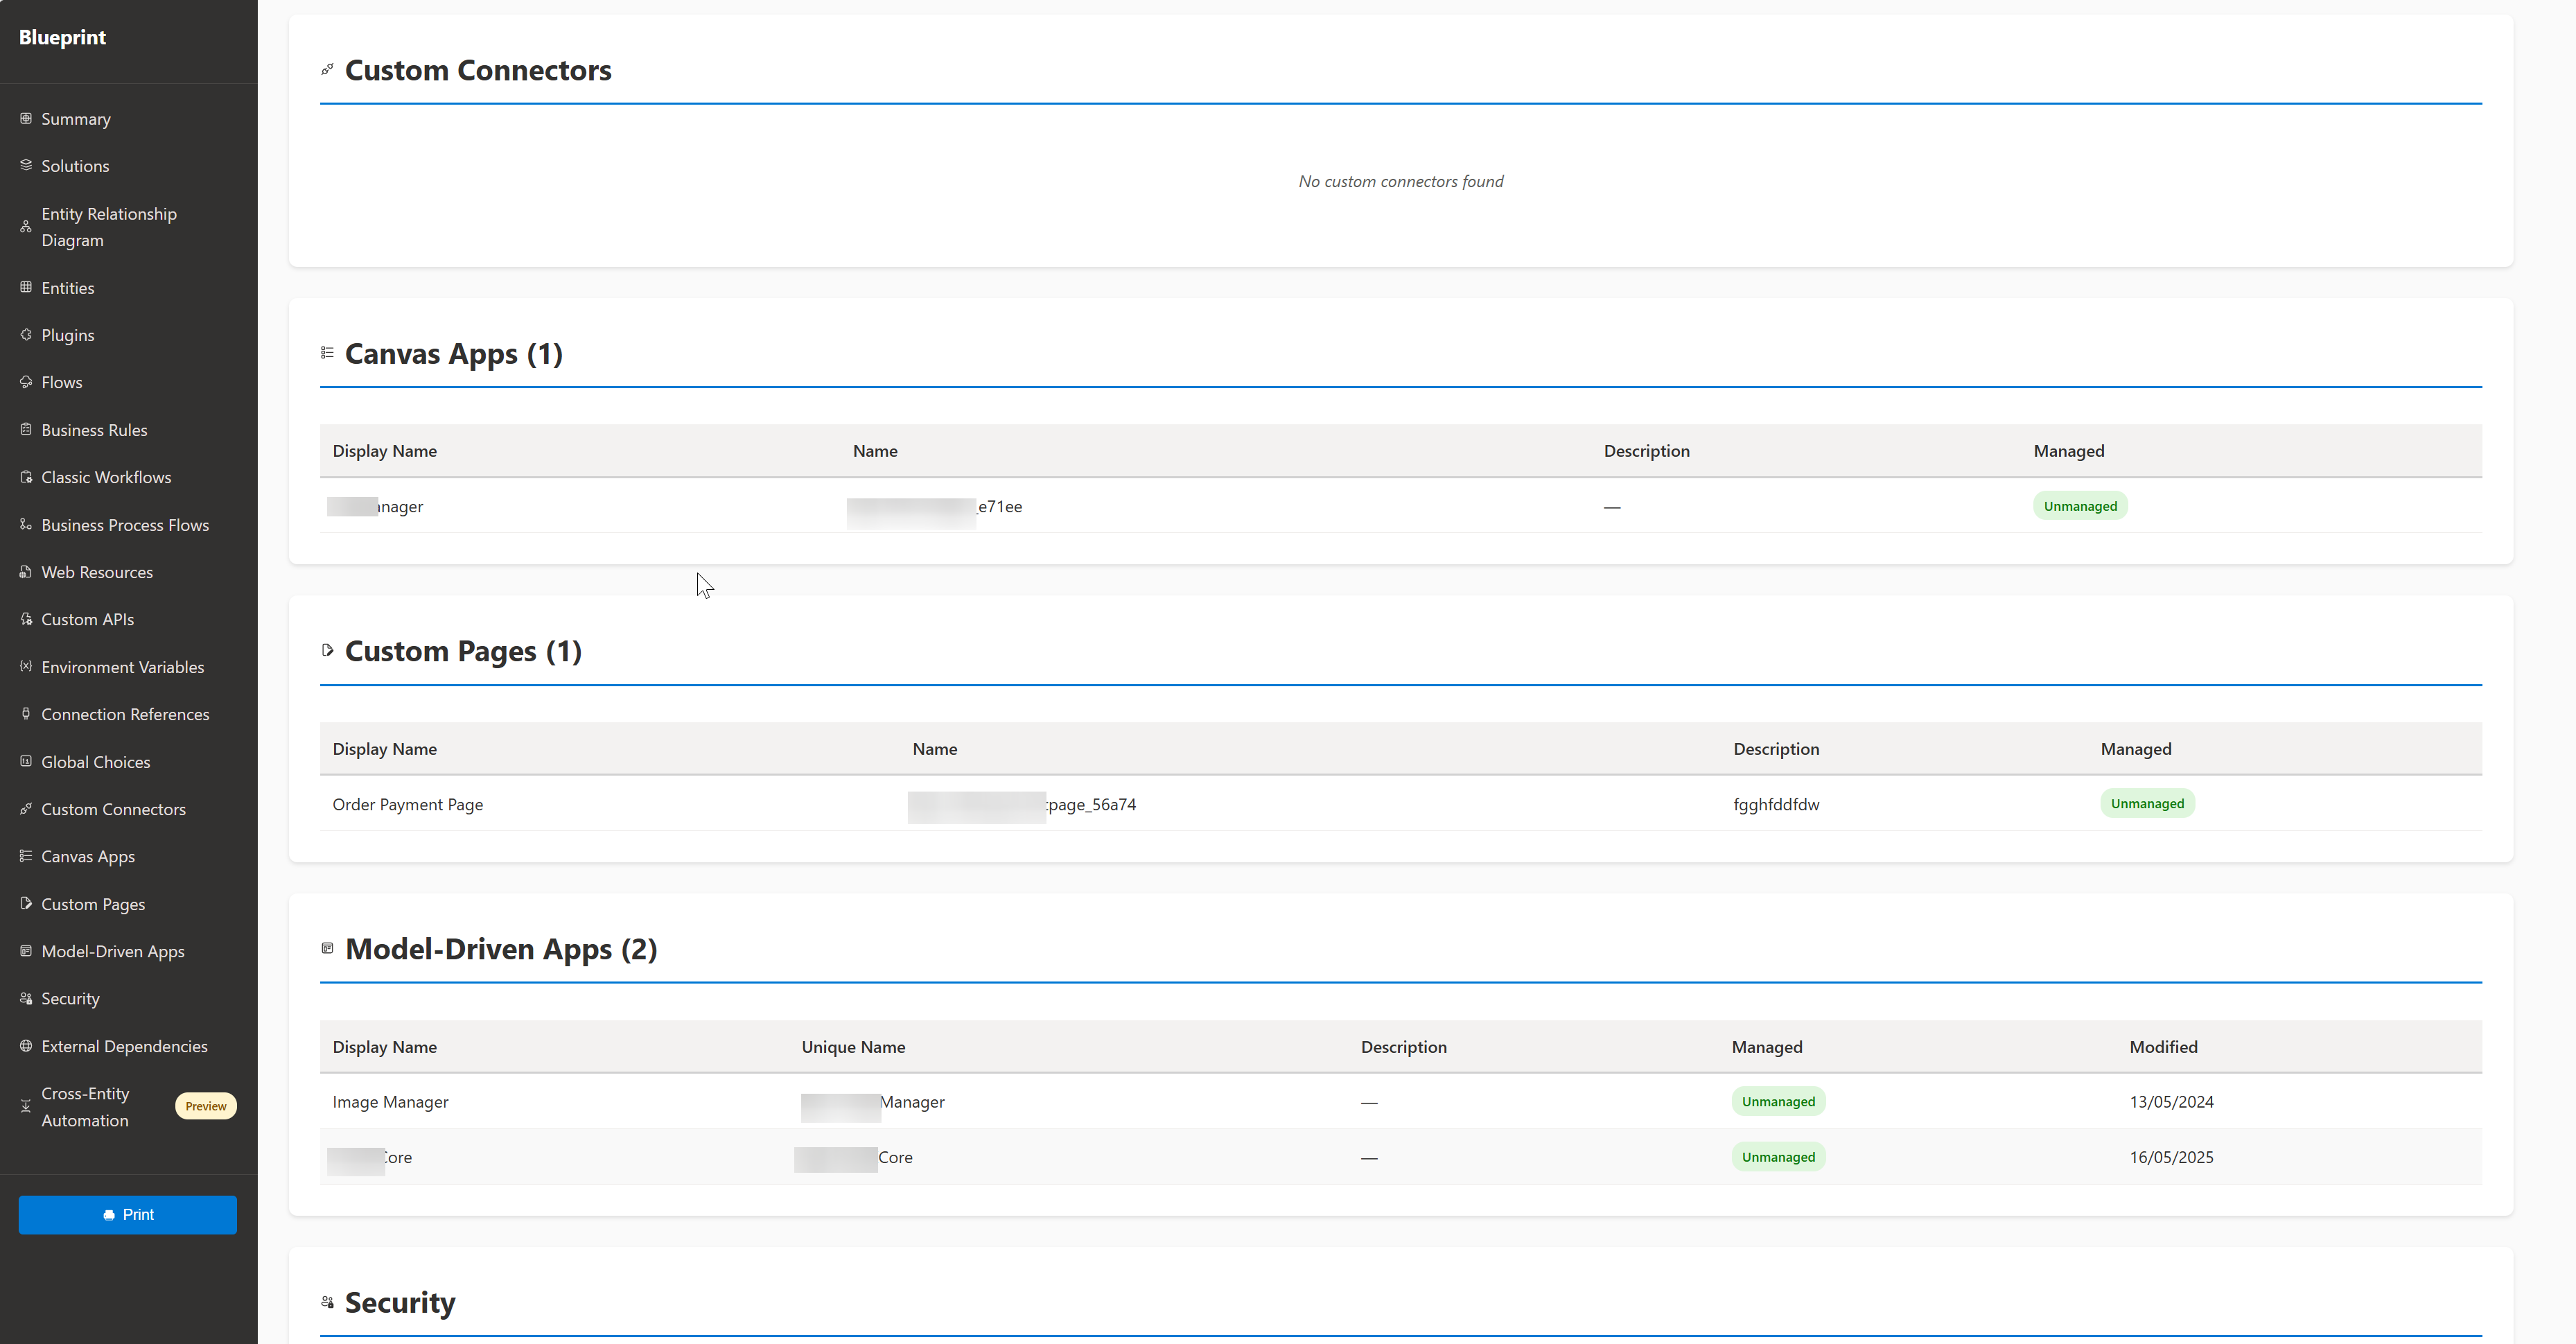The height and width of the screenshot is (1344, 2576).
Task: Click the Web Resources sidebar icon
Action: point(26,571)
